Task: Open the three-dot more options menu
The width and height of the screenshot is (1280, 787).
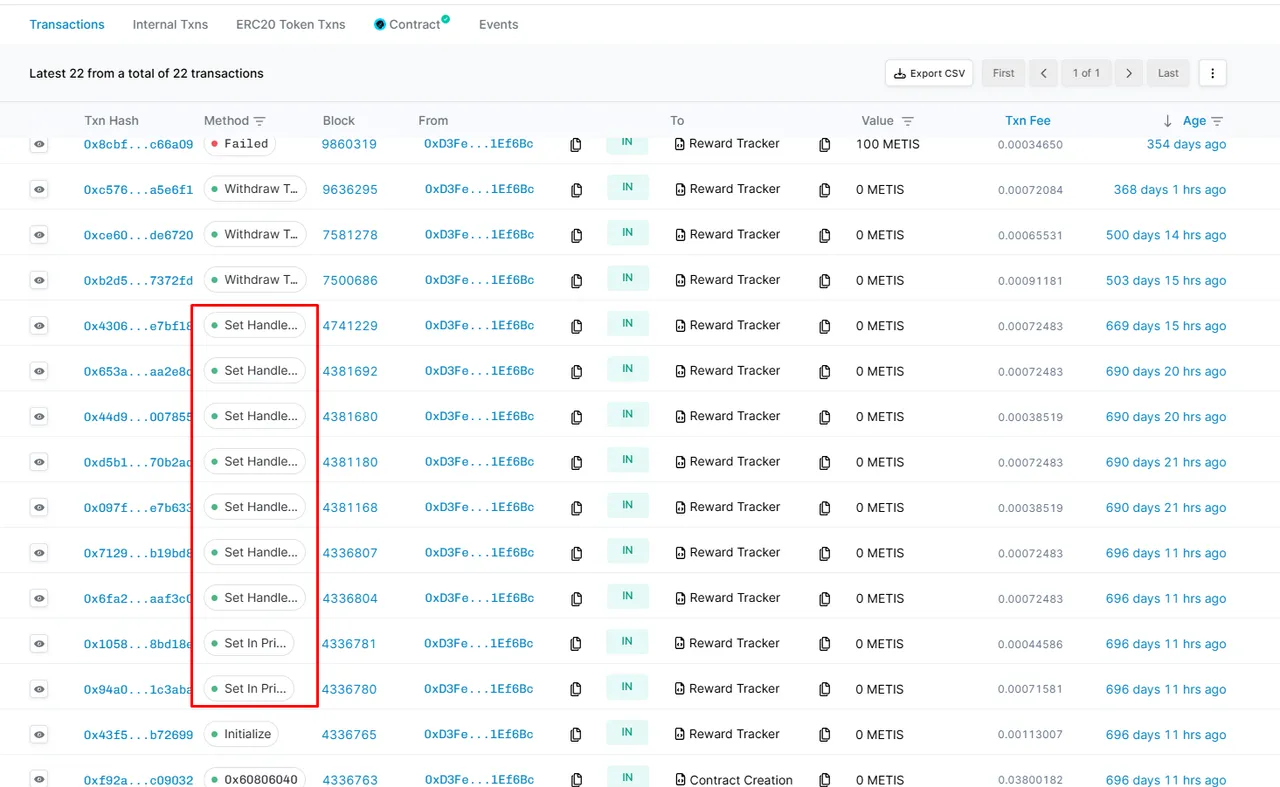Action: [1212, 73]
